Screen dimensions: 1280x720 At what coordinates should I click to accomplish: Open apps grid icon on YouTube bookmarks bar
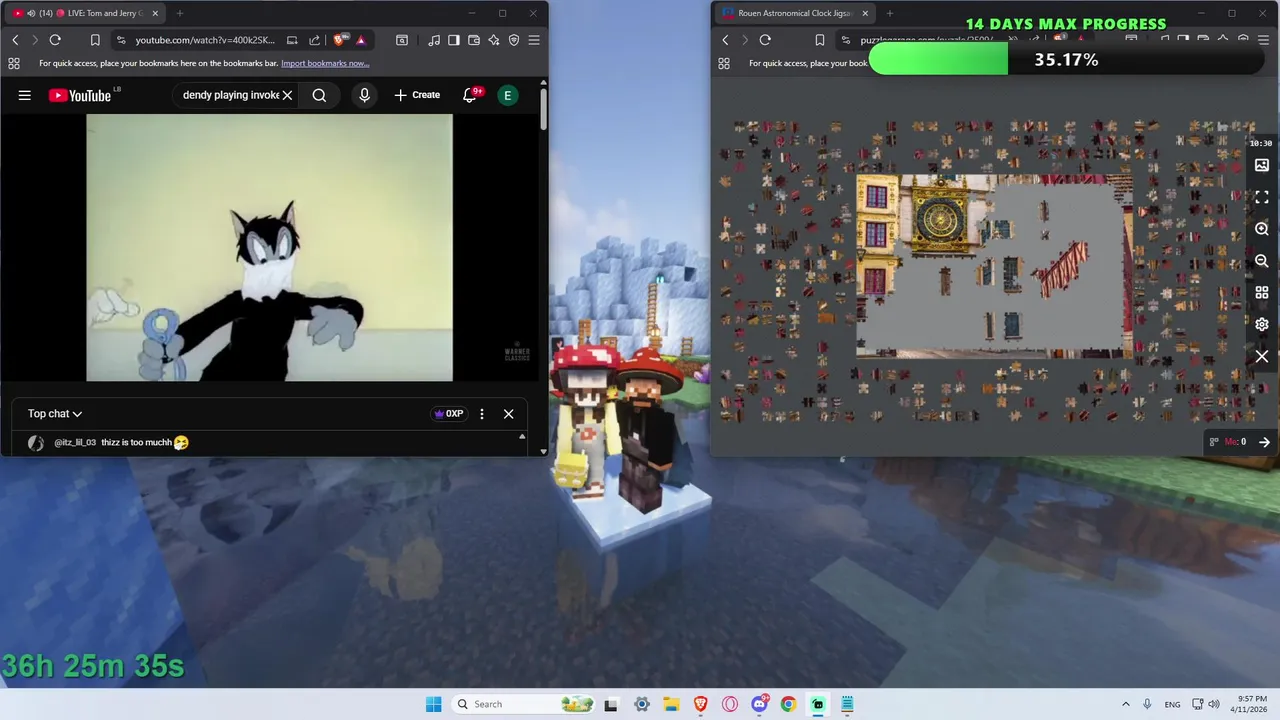pos(14,63)
